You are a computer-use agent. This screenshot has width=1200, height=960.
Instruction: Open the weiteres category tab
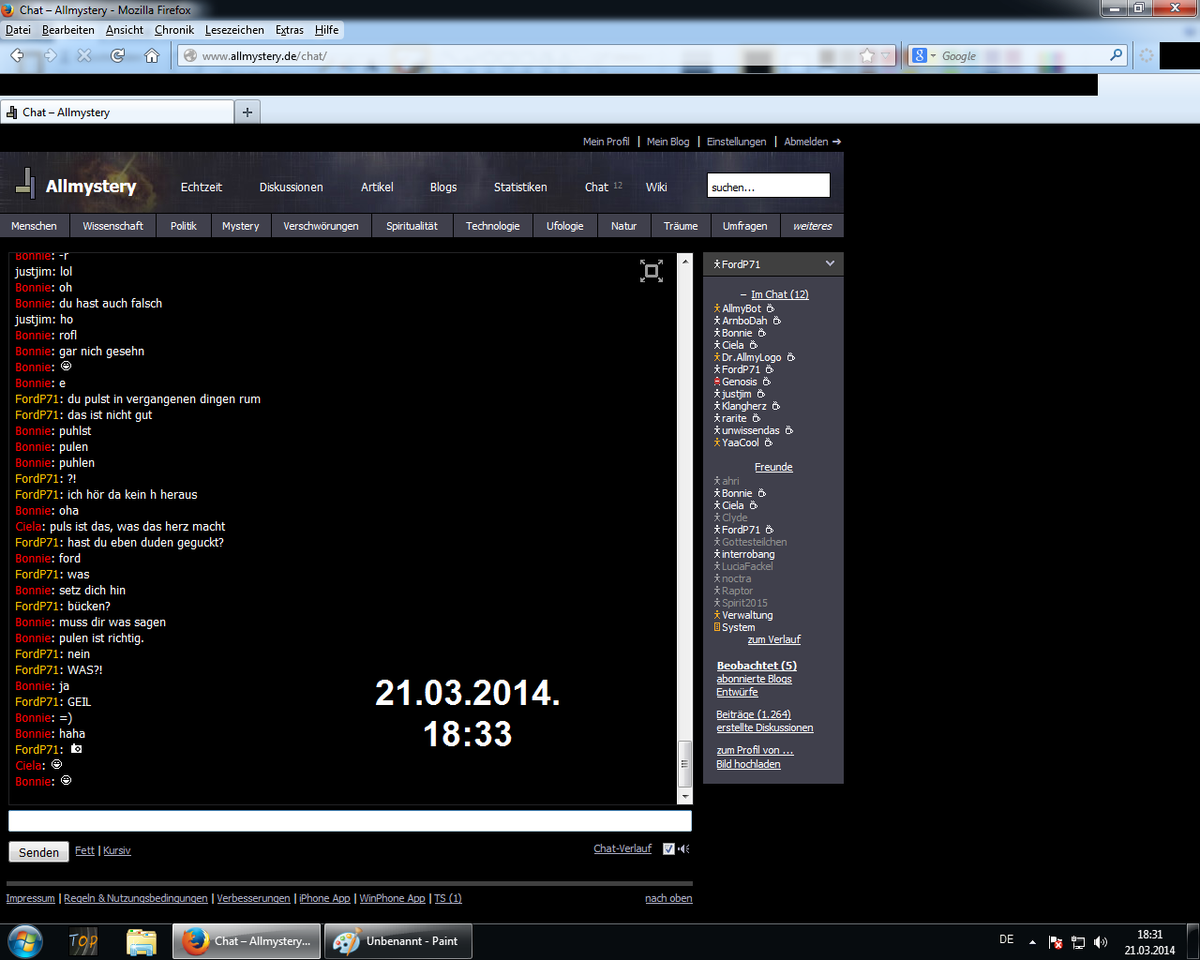[812, 226]
